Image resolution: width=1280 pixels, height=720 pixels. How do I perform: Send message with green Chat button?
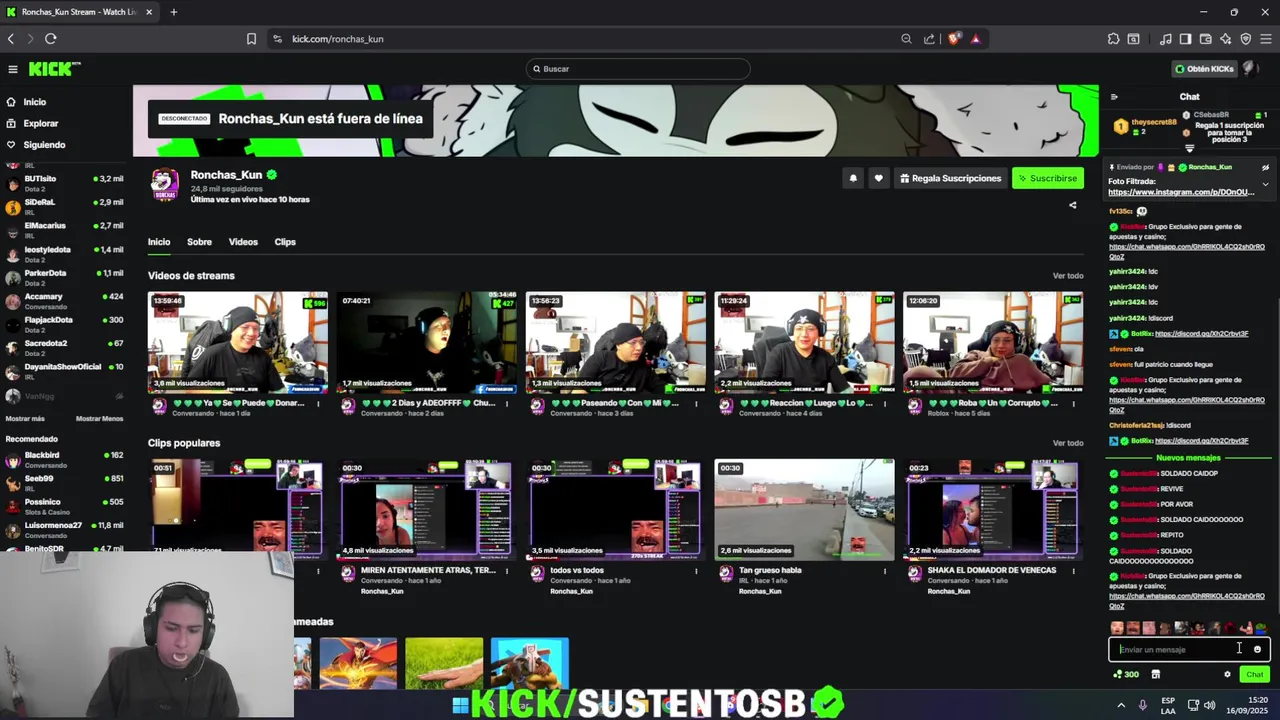[1254, 674]
